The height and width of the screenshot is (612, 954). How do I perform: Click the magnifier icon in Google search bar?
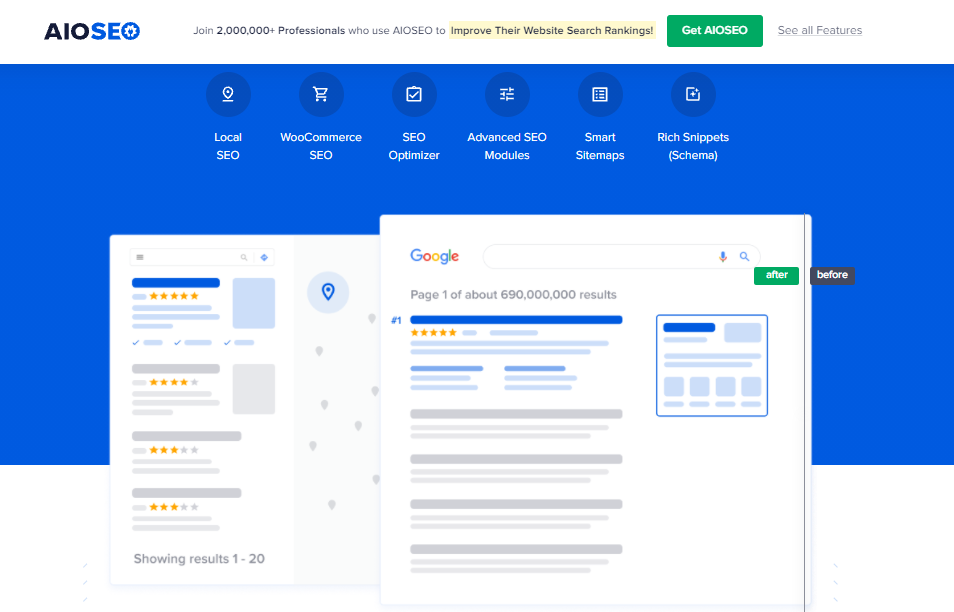click(744, 257)
